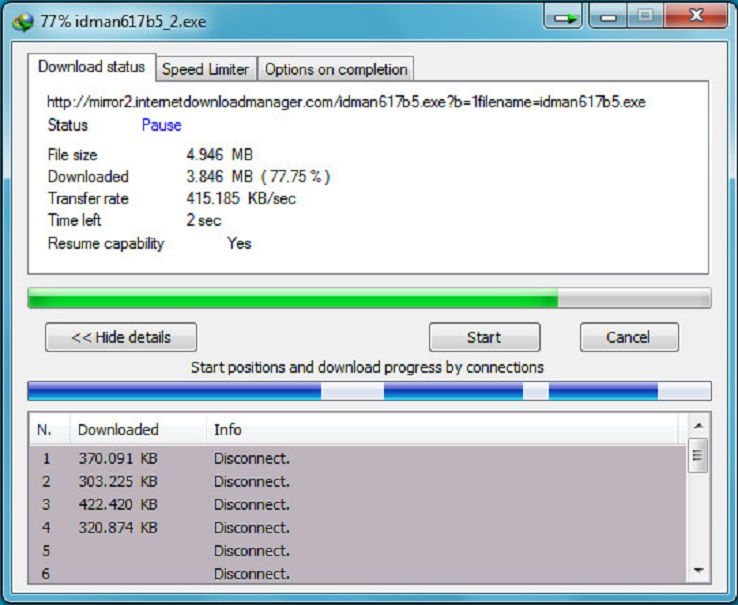Screen dimensions: 738x605
Task: Click the green arrow tray button
Action: tap(563, 17)
